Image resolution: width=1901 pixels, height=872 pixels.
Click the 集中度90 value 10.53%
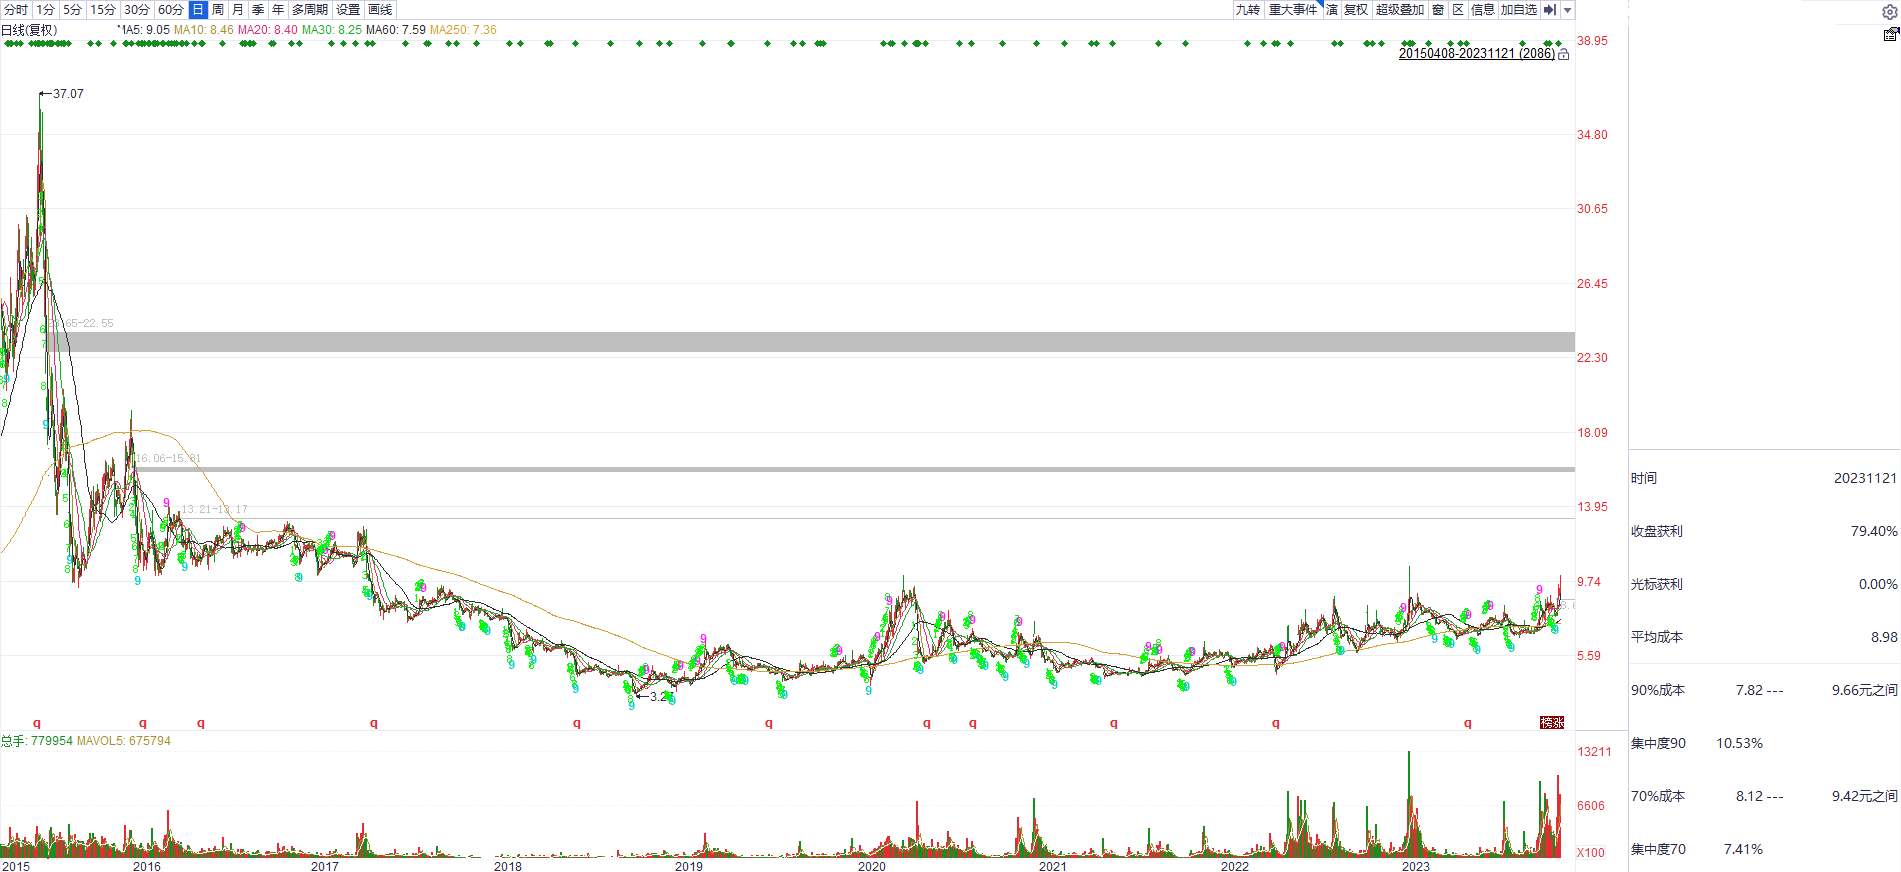pos(1740,743)
